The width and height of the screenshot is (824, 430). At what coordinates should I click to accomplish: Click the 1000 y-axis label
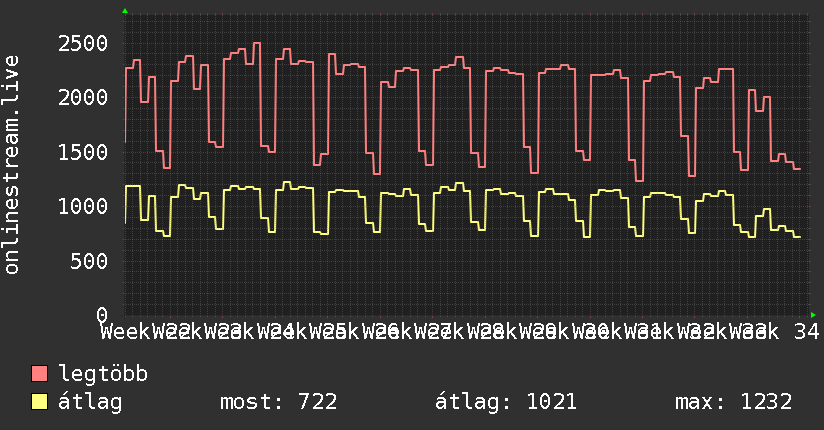(x=83, y=206)
